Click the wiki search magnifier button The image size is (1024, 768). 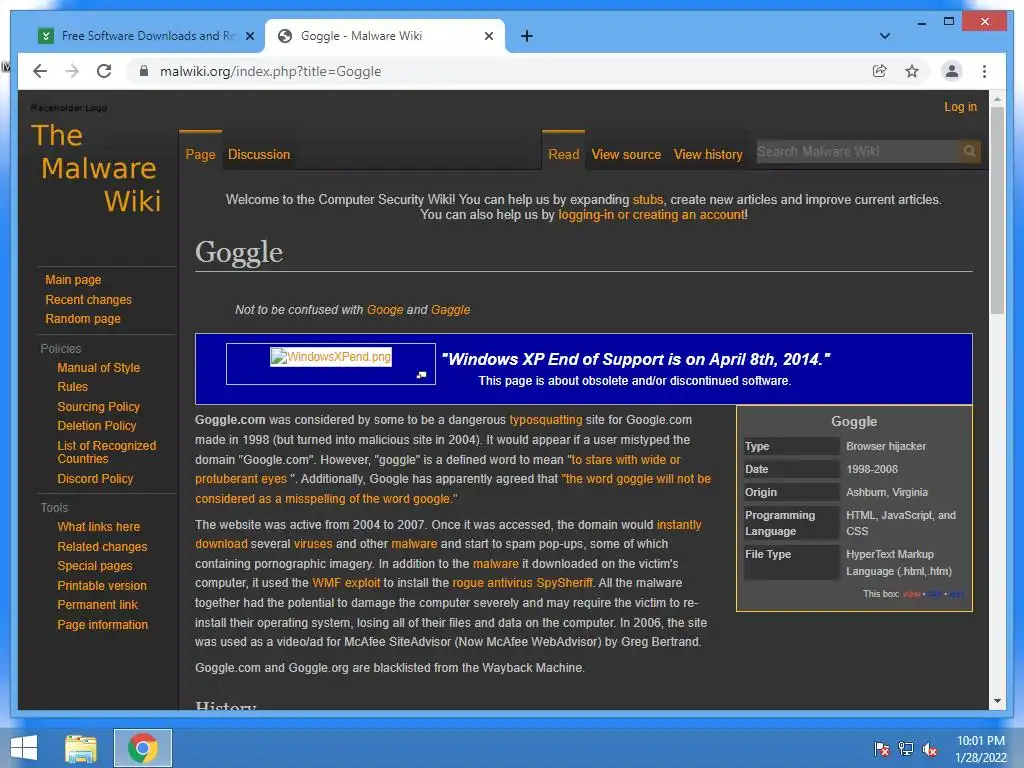pos(969,152)
